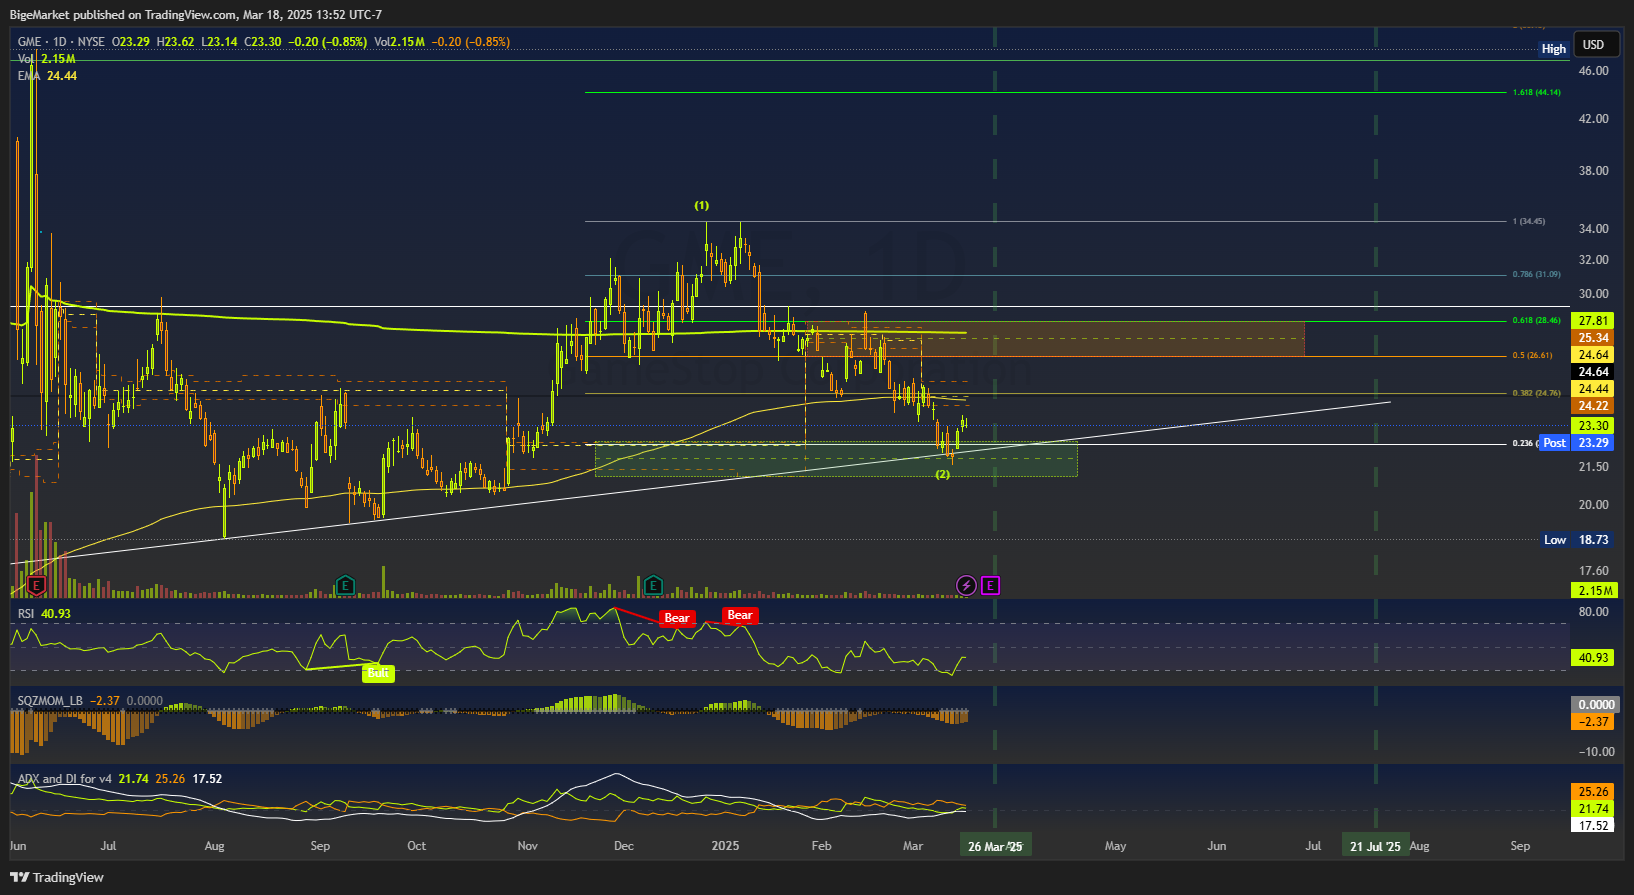Click the GME 1D NYSE symbol legend

pos(61,42)
